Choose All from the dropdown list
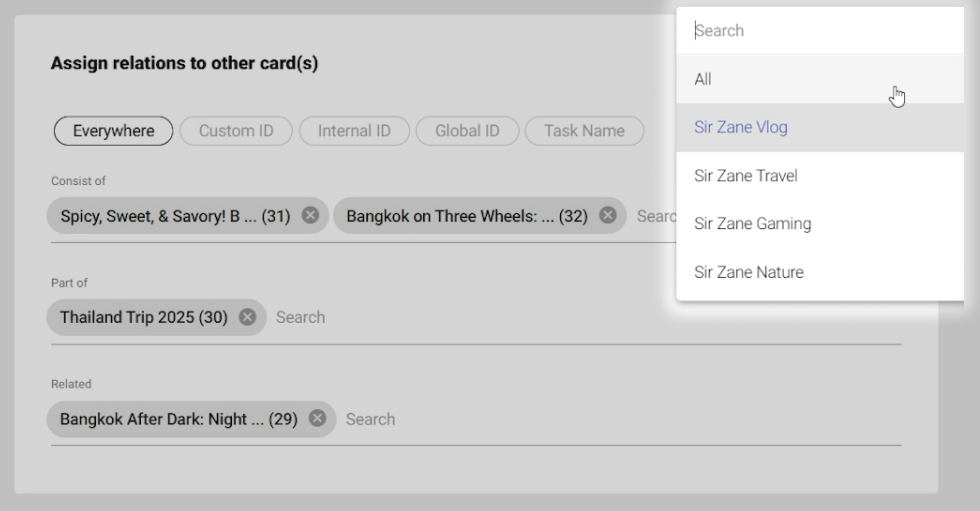The image size is (980, 511). point(703,79)
